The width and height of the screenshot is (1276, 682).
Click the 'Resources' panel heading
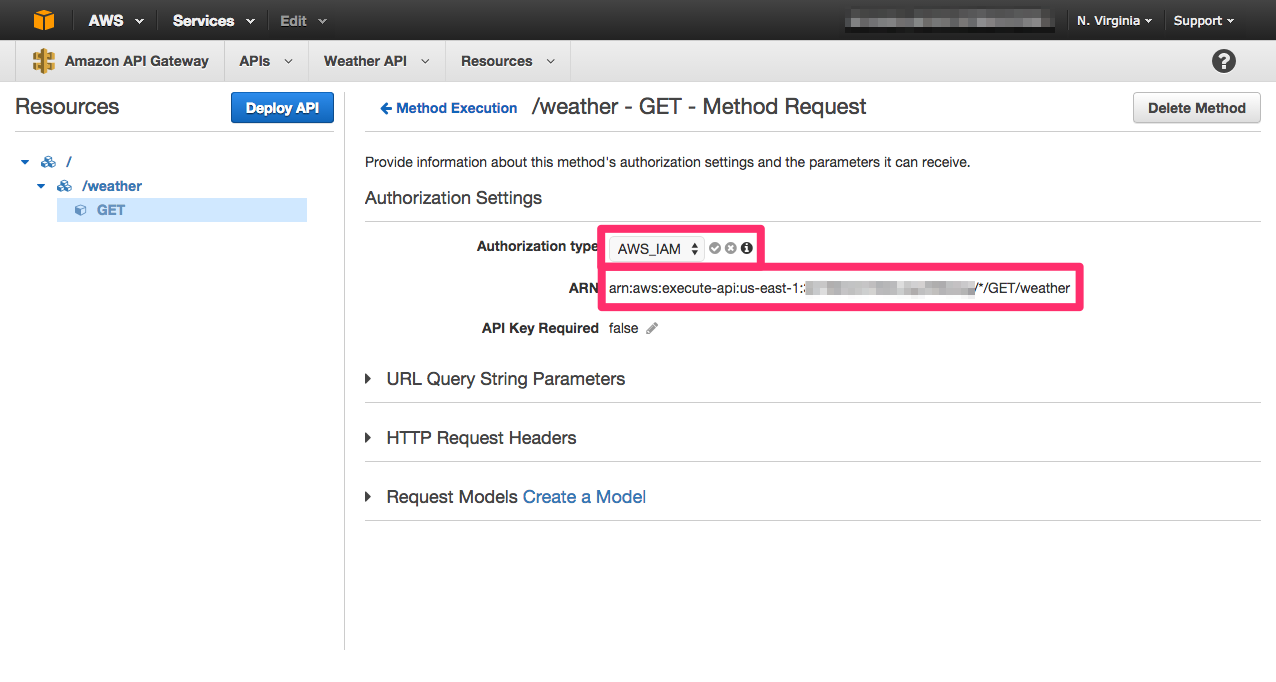[x=67, y=107]
